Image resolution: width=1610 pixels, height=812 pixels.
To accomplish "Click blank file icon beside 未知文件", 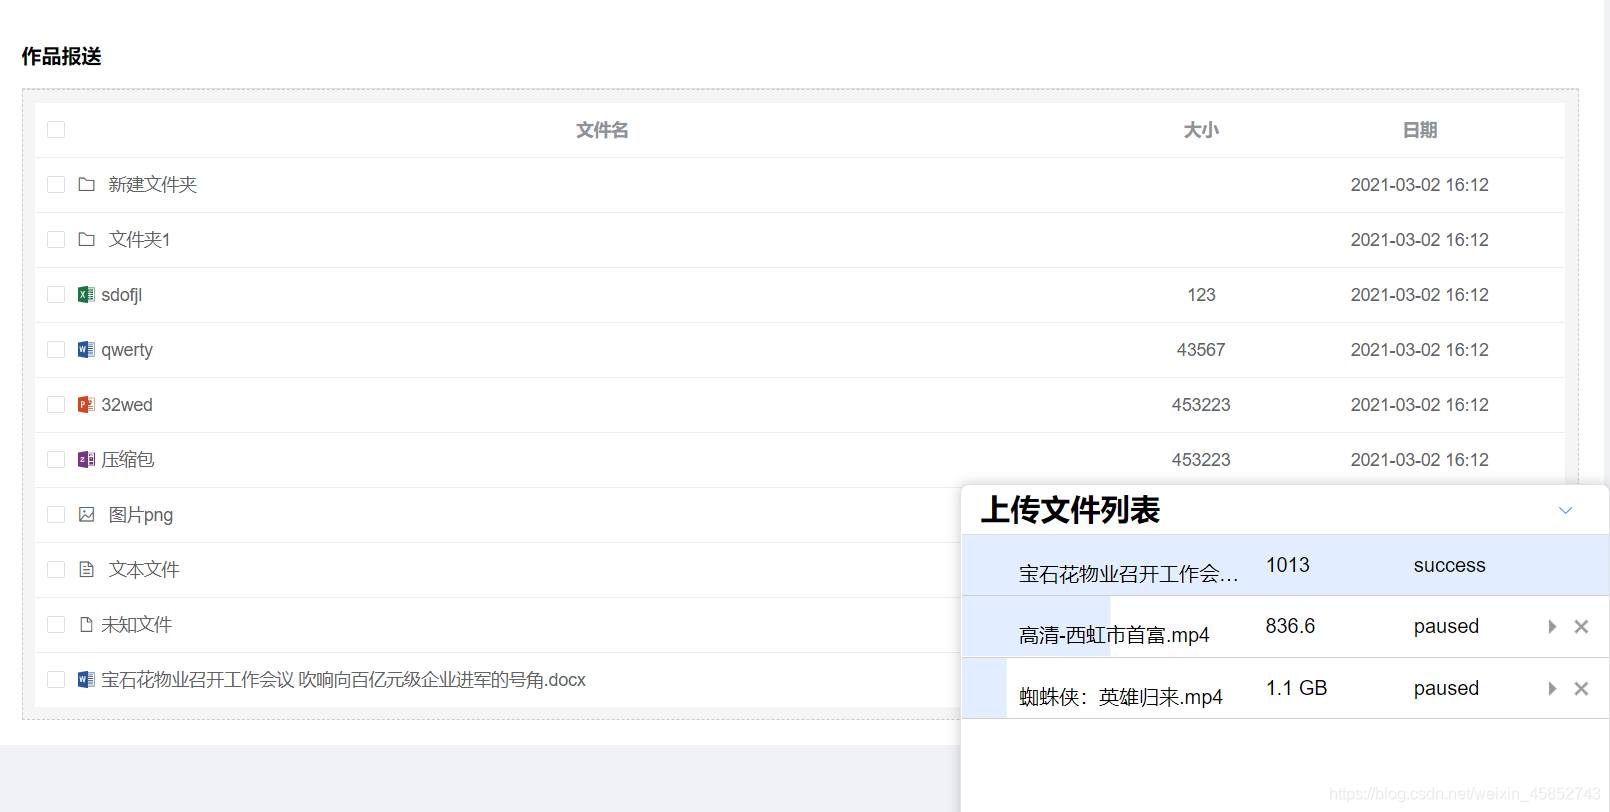I will point(87,624).
